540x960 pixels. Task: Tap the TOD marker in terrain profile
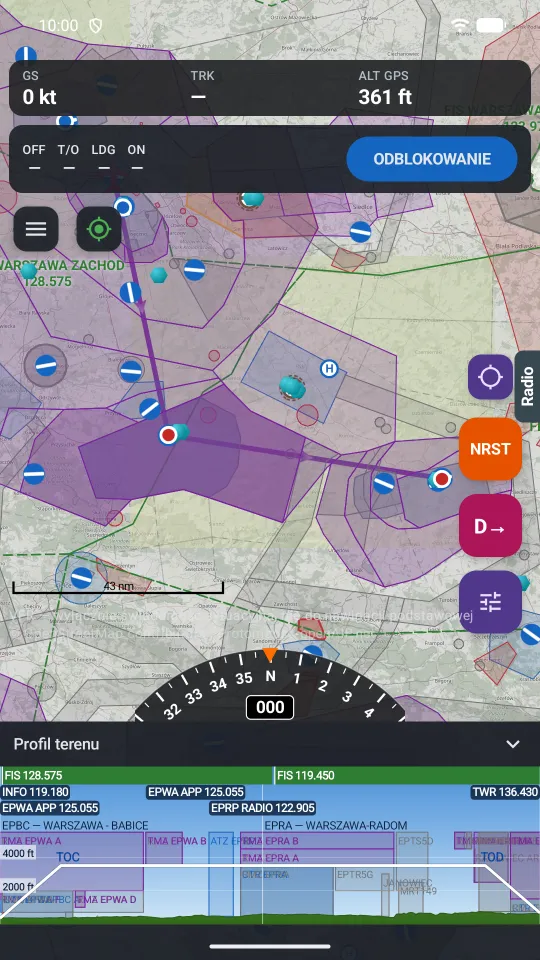coord(492,857)
